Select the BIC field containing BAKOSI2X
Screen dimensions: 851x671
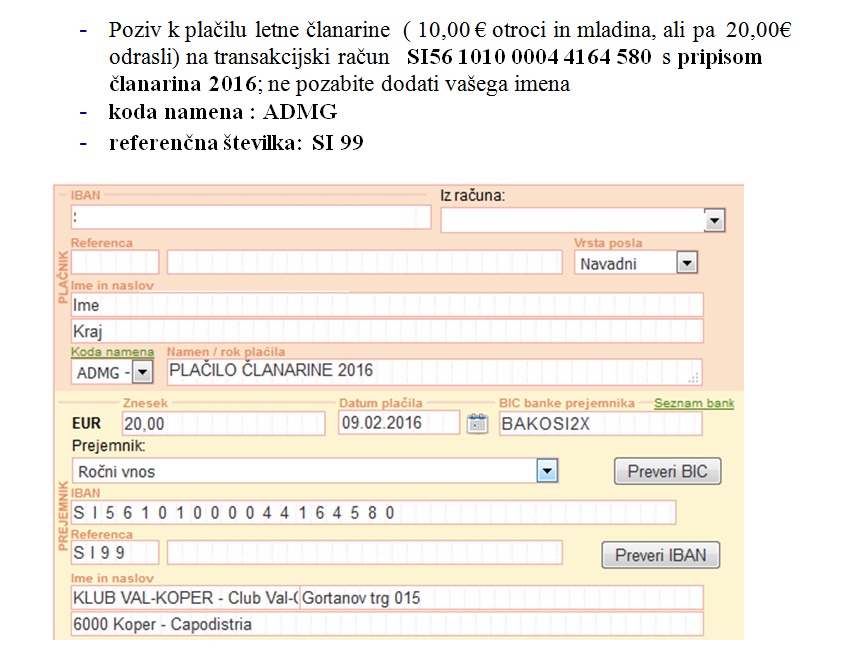[x=600, y=424]
